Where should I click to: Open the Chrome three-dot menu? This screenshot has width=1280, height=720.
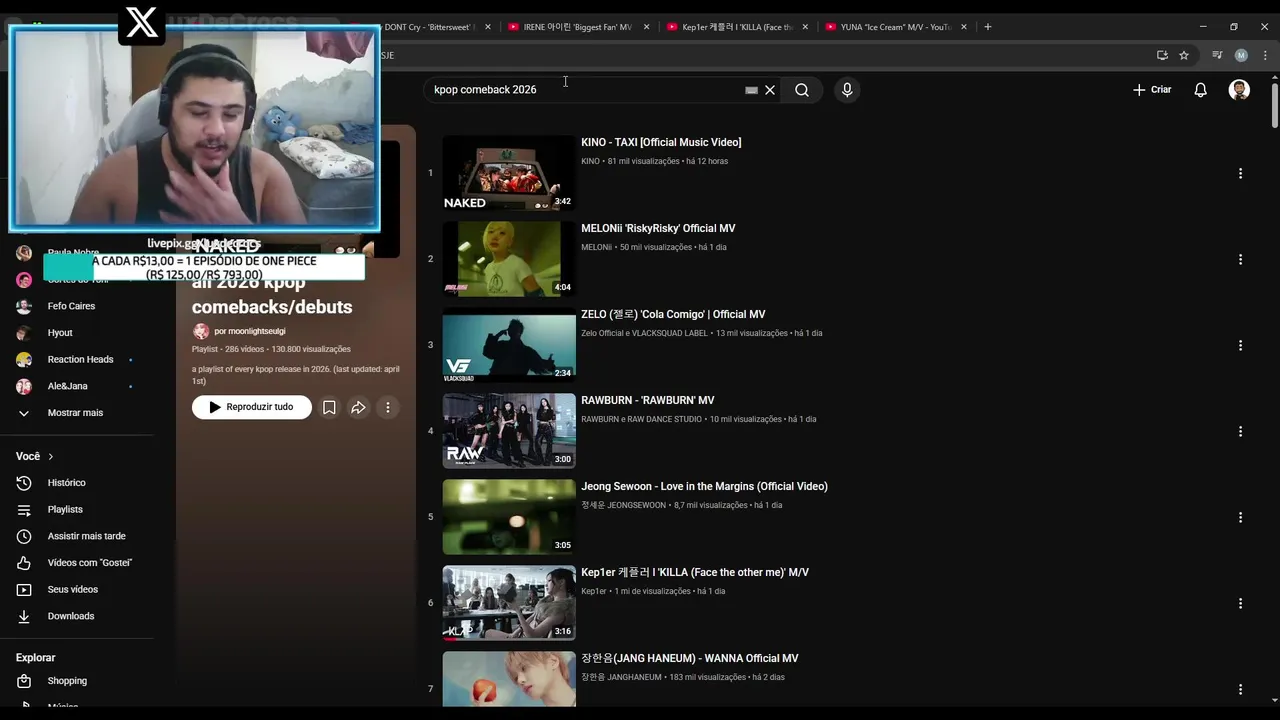pos(1265,55)
